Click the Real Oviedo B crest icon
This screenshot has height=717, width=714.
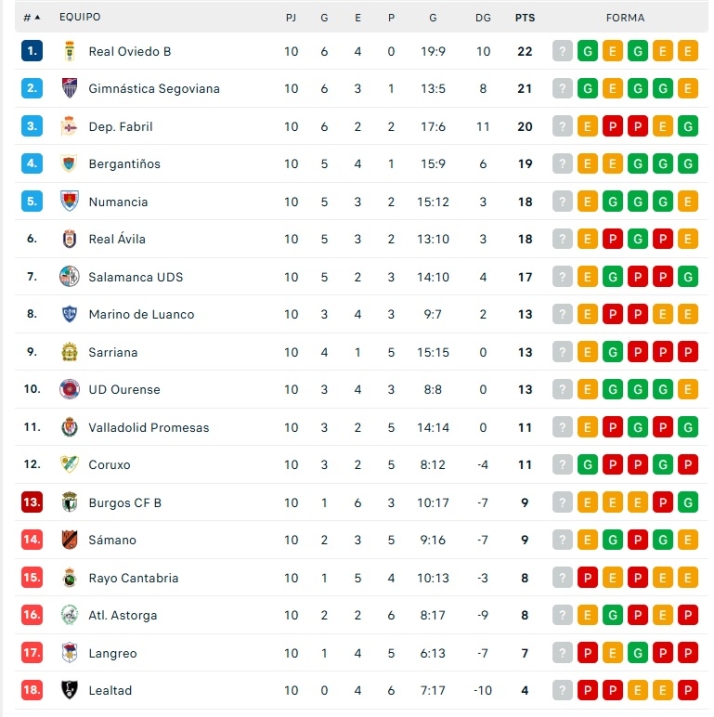coord(69,51)
